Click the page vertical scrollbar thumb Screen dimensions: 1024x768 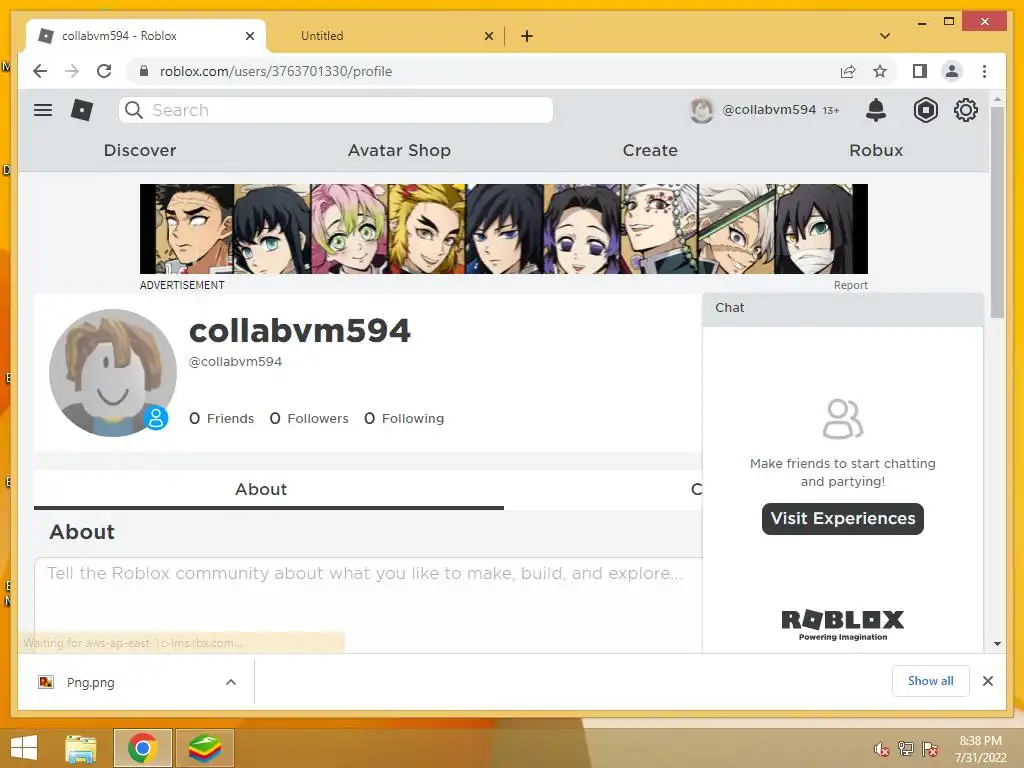tap(997, 212)
